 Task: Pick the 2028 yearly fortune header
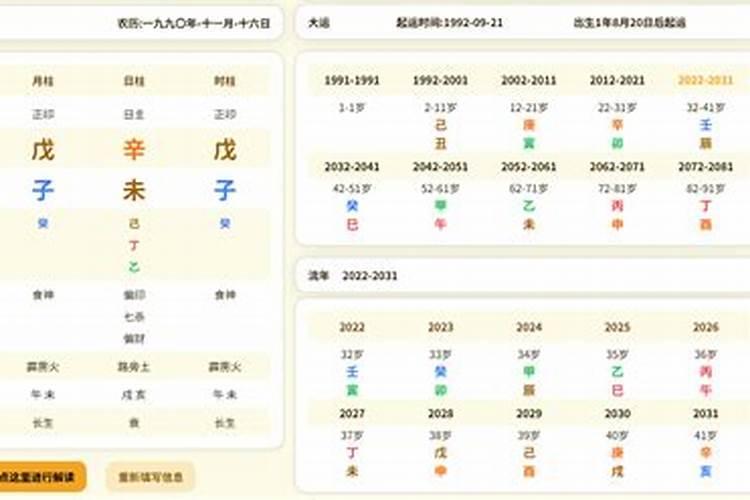440,413
